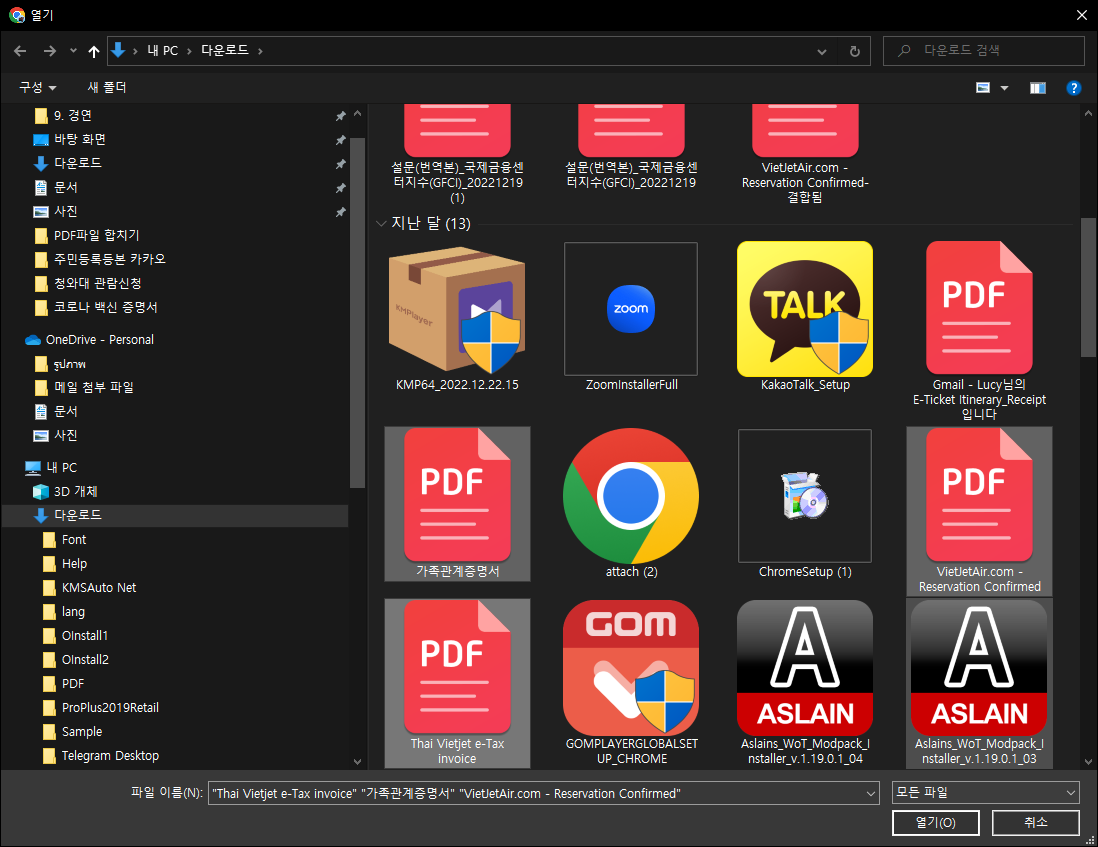This screenshot has width=1098, height=847.
Task: Click the 파일 이름 text field
Action: tap(536, 793)
